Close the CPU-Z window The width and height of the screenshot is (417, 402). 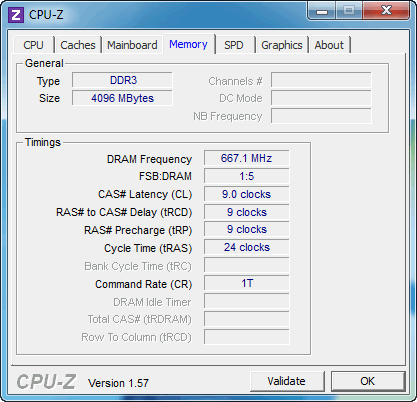(386, 11)
